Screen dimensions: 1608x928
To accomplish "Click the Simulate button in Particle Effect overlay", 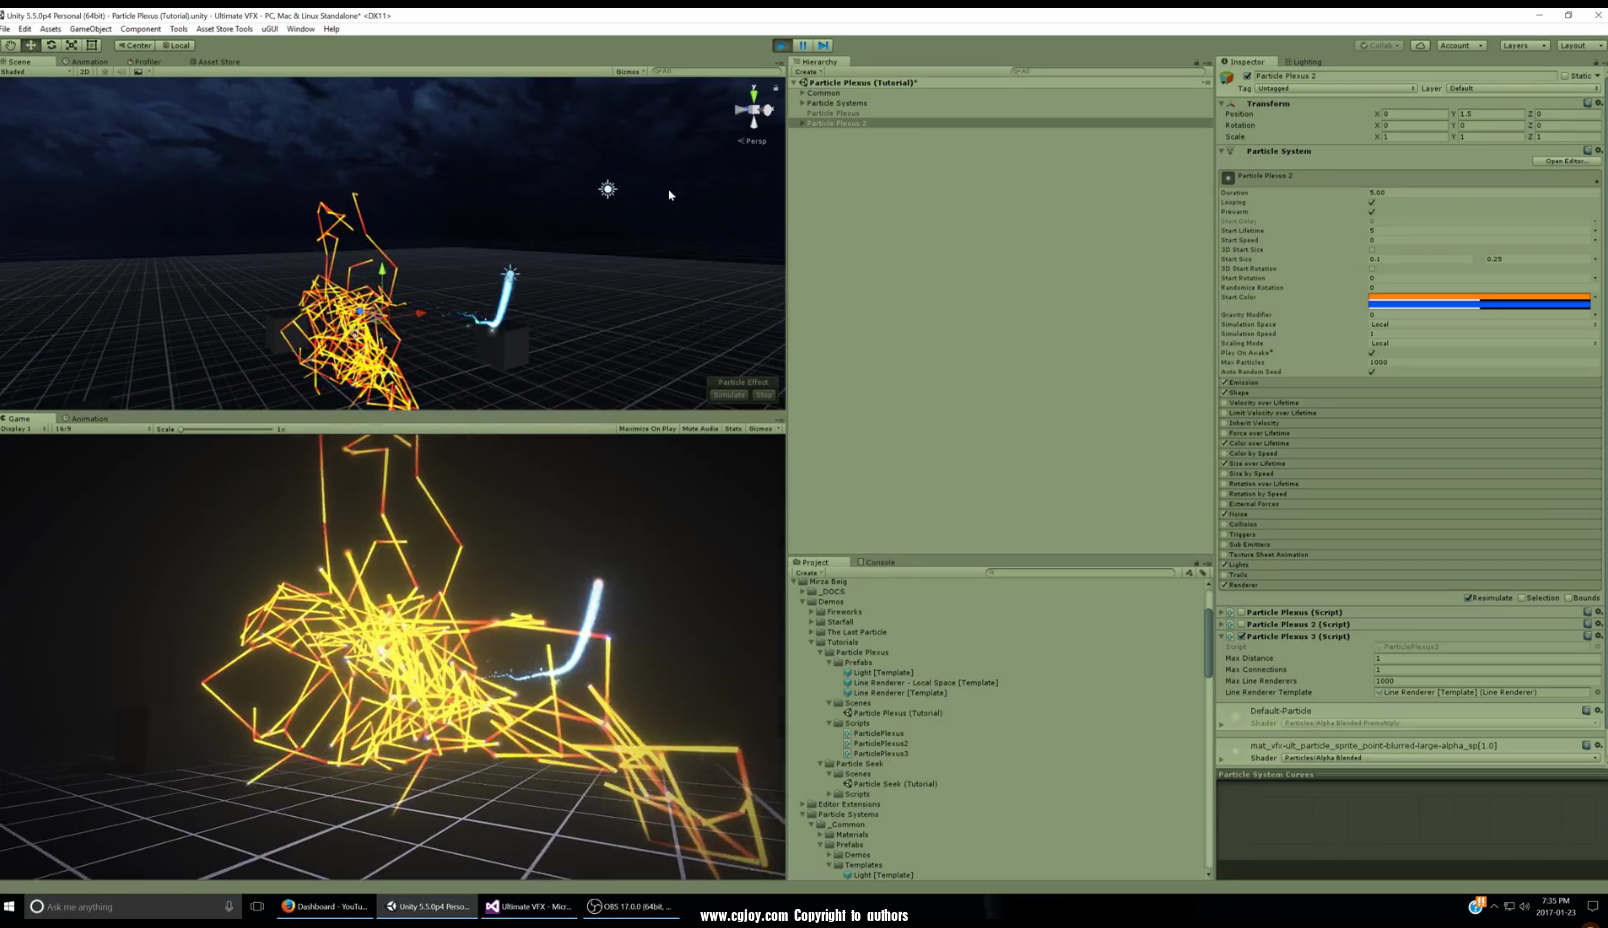I will (729, 394).
